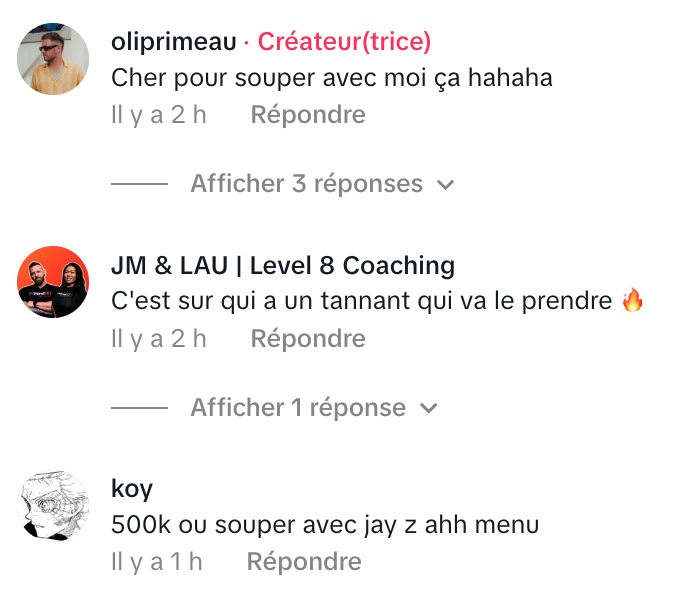Click chevron next to Afficher 3 réponses

(x=445, y=185)
